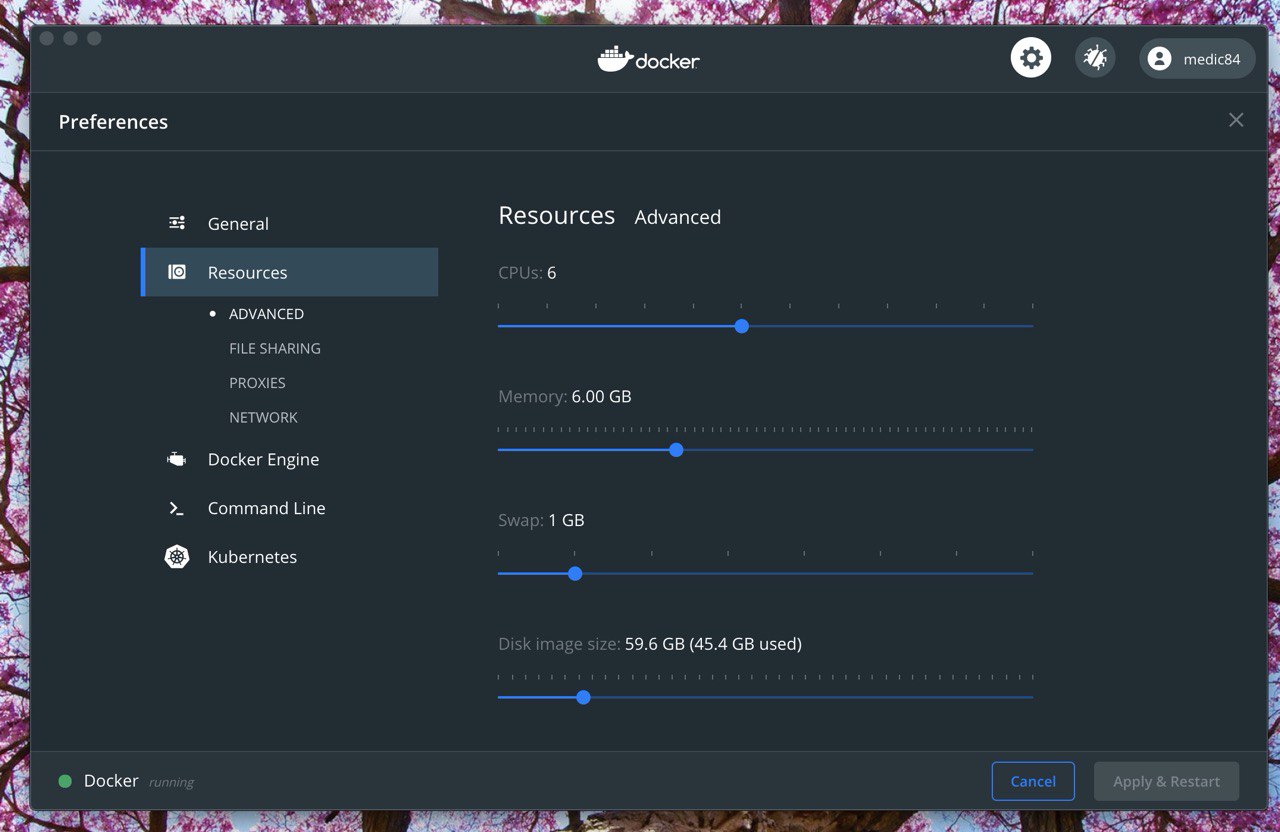Screen dimensions: 1280x832
Task: Click the Docker Engine icon in sidebar
Action: 176,459
